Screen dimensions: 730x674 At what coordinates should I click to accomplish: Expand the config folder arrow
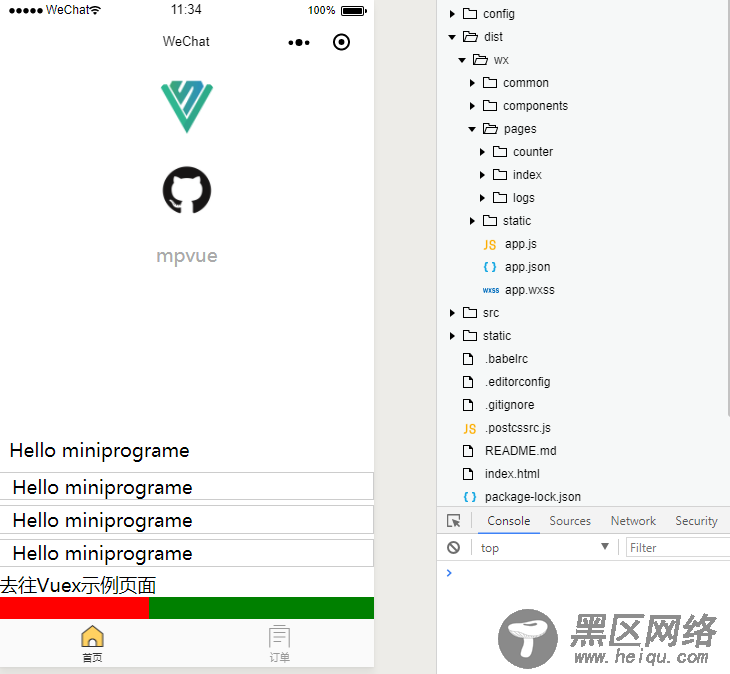click(452, 14)
